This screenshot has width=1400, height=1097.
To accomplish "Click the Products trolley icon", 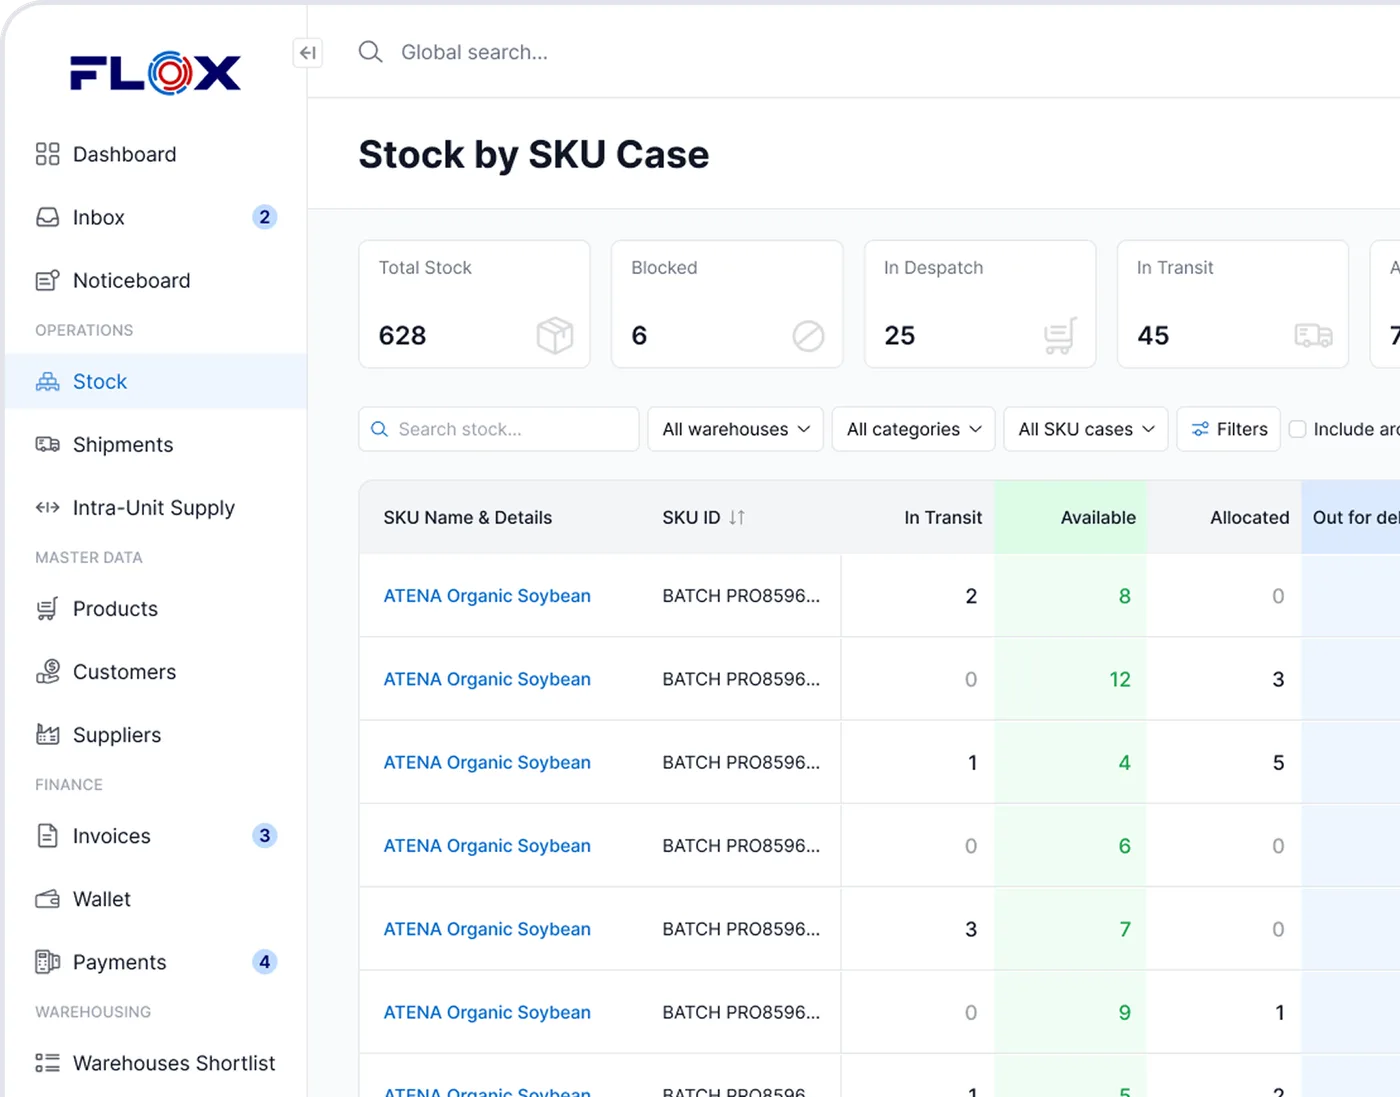I will coord(47,608).
